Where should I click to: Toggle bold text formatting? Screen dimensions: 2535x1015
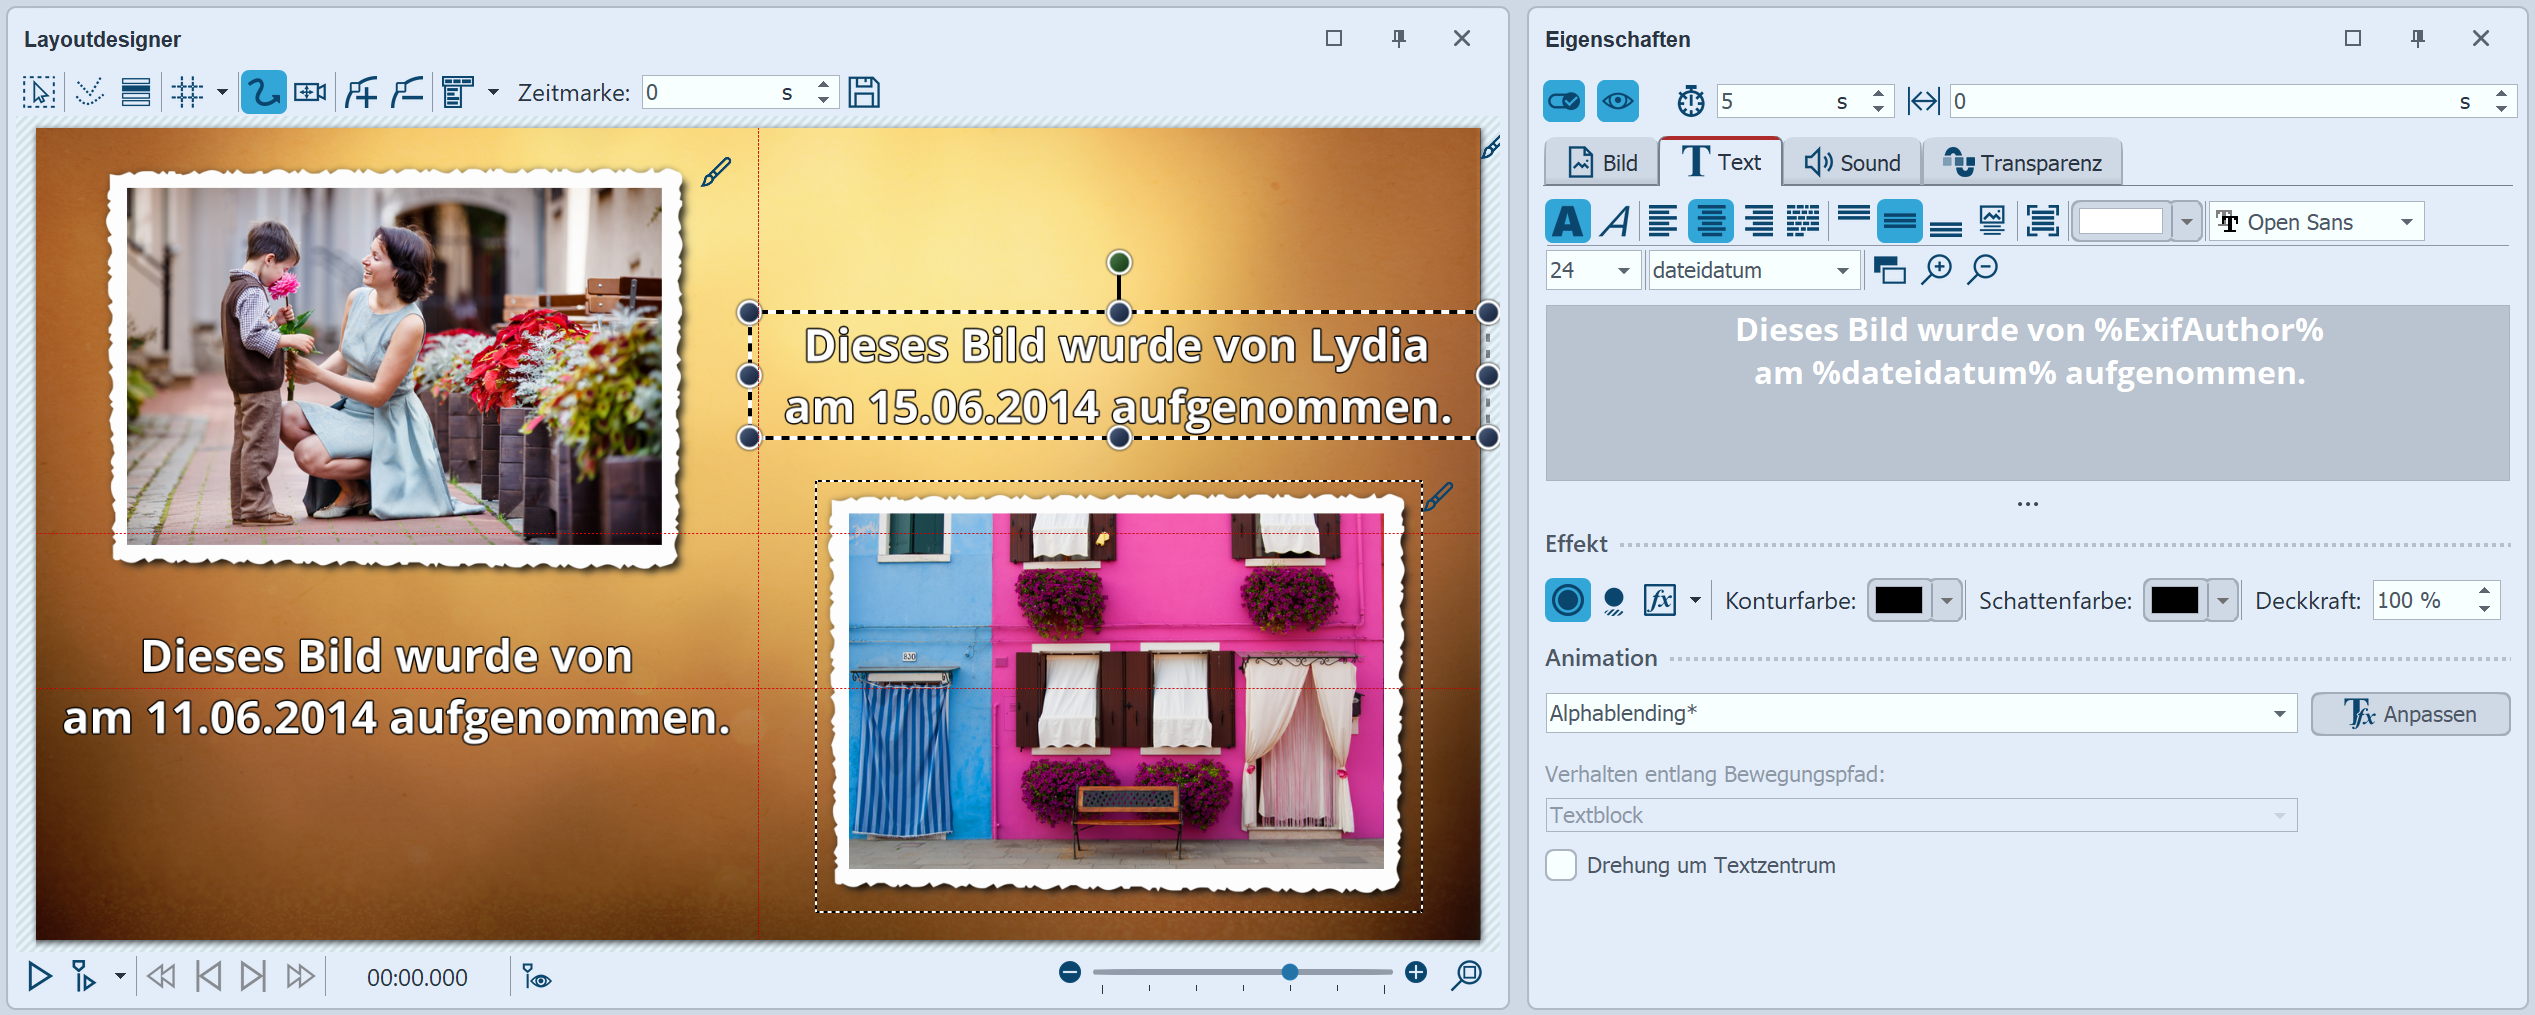click(1567, 221)
